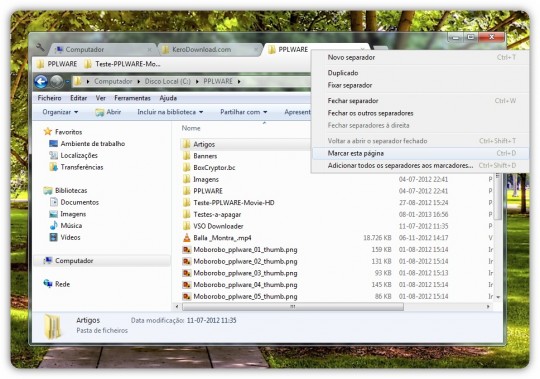Image resolution: width=540 pixels, height=379 pixels.
Task: Open the Editar menu
Action: coord(79,98)
